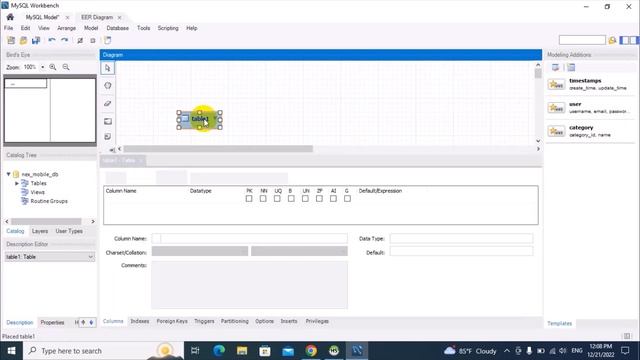Open the Scripting menu
This screenshot has width=640, height=360.
point(168,28)
